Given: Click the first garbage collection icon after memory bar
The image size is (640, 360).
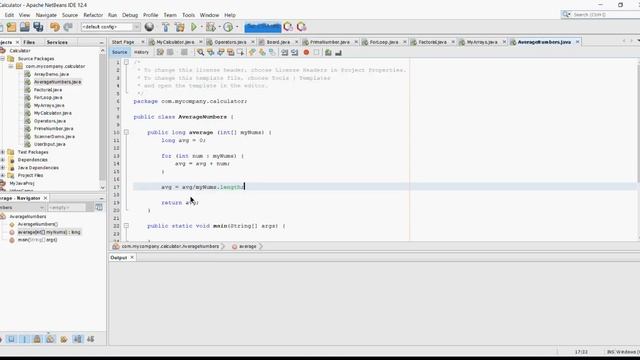Looking at the screenshot, I should click(x=288, y=27).
